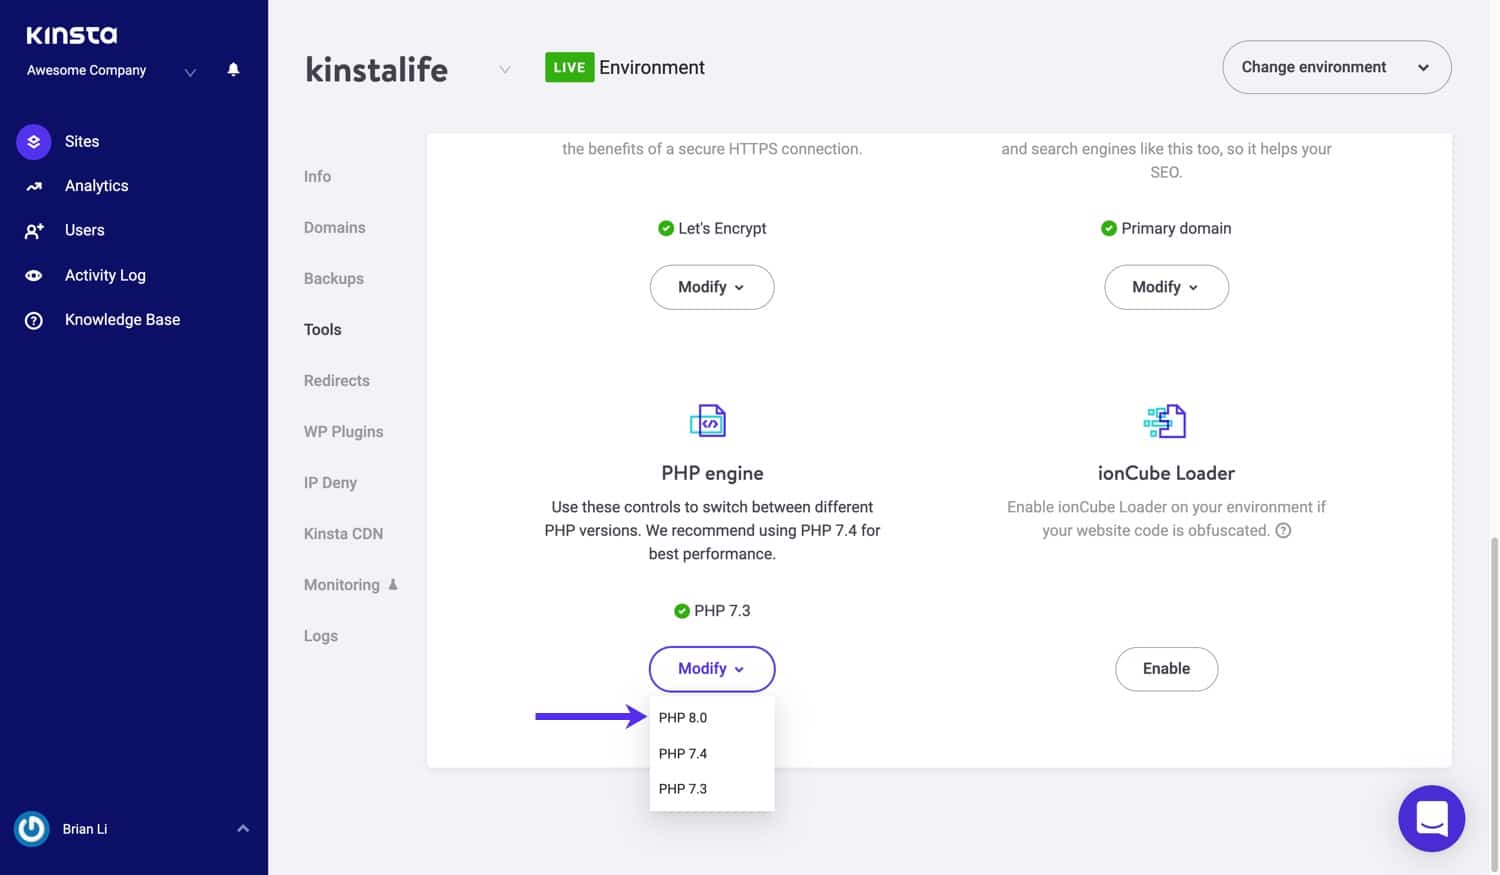
Task: Click the Kinsta logo
Action: point(71,35)
